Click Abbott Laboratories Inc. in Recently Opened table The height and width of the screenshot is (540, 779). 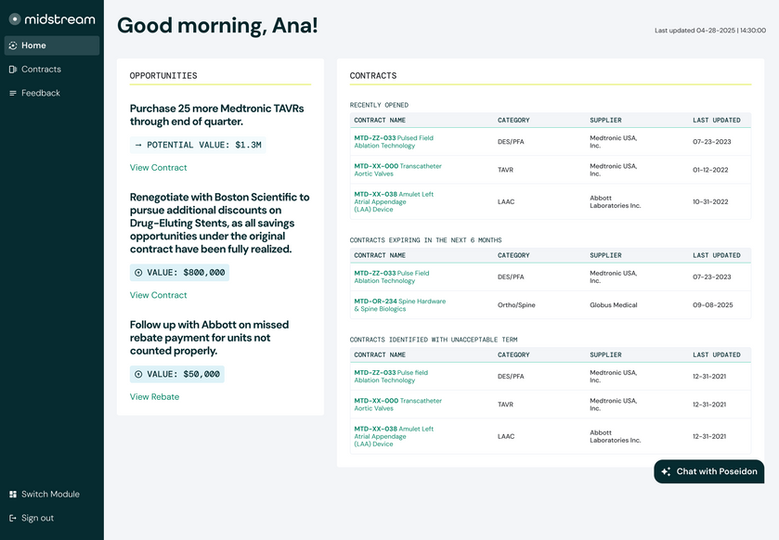point(615,202)
